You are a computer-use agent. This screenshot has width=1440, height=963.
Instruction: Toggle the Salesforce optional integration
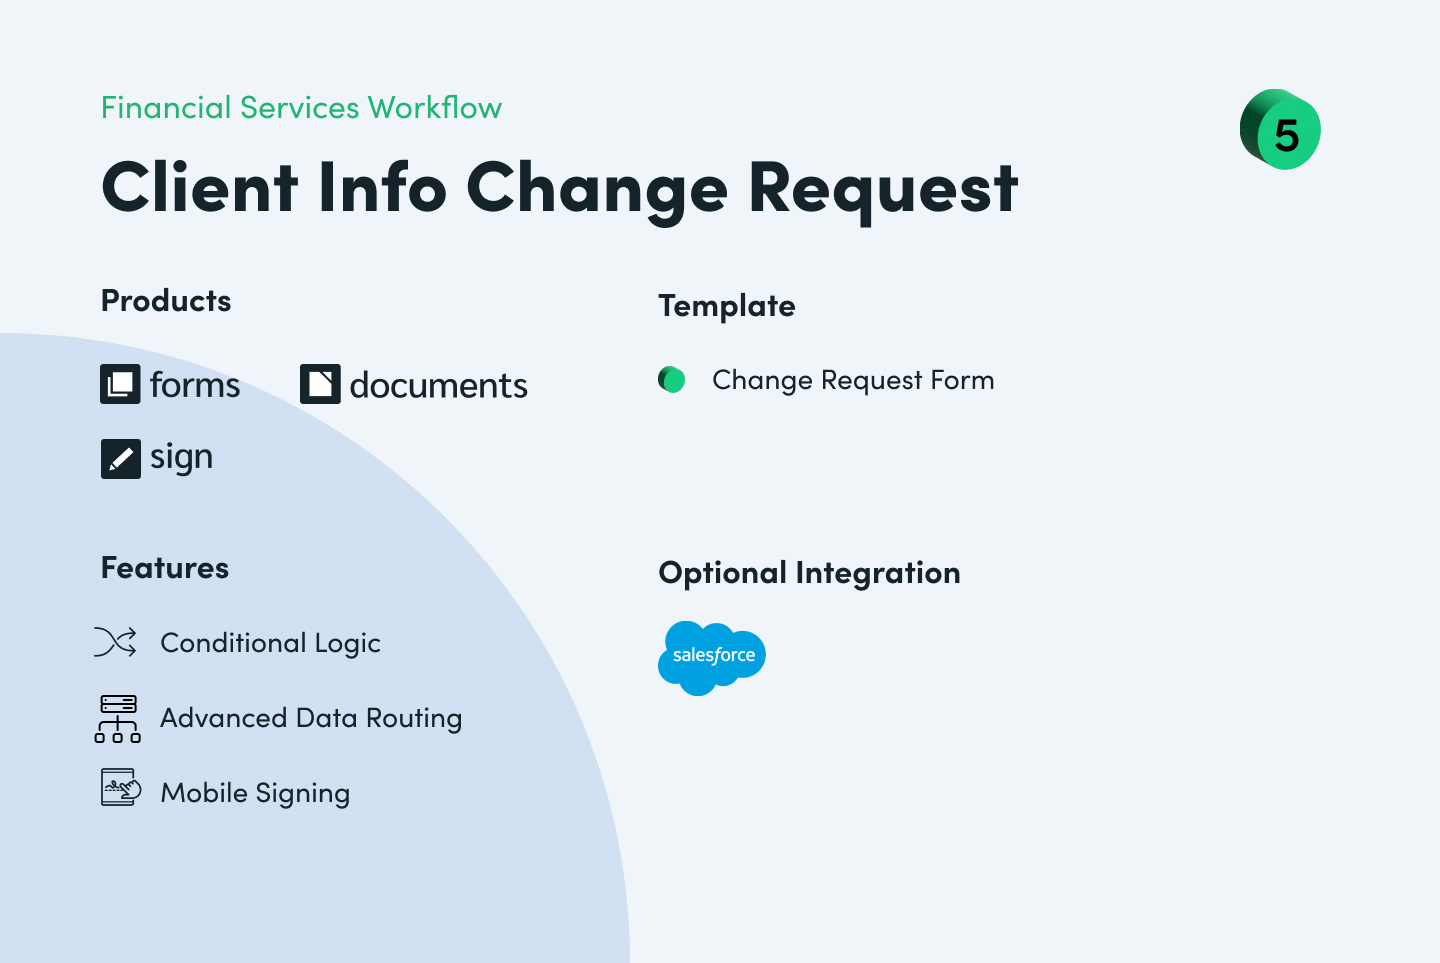[711, 658]
